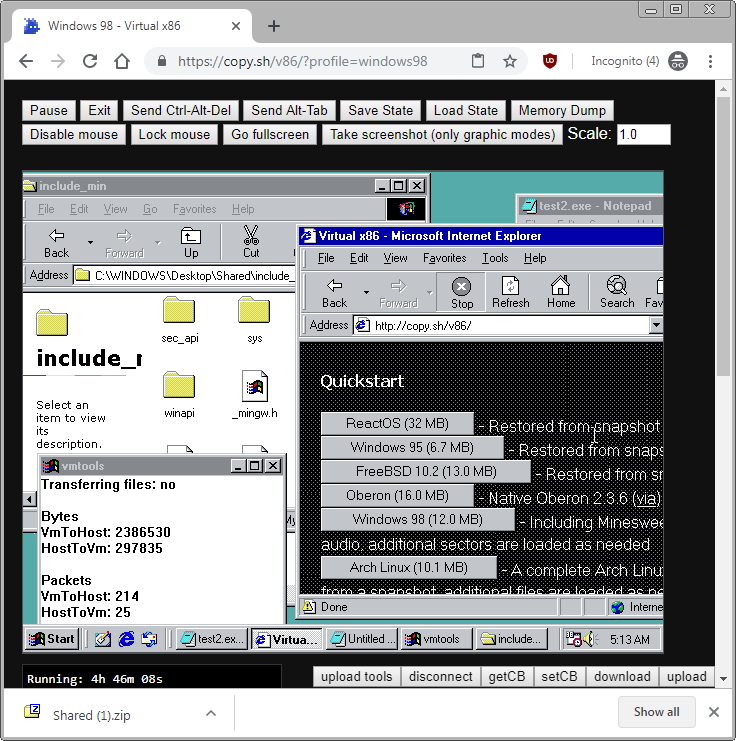Click the test2.exe - Notepad title bar
The height and width of the screenshot is (741, 736).
click(590, 206)
